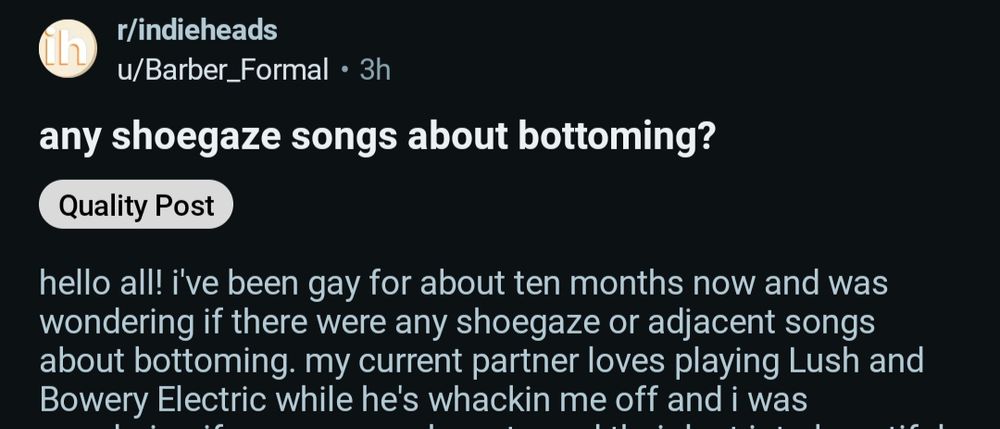Click the 3h post timestamp
The height and width of the screenshot is (429, 1000).
click(375, 70)
